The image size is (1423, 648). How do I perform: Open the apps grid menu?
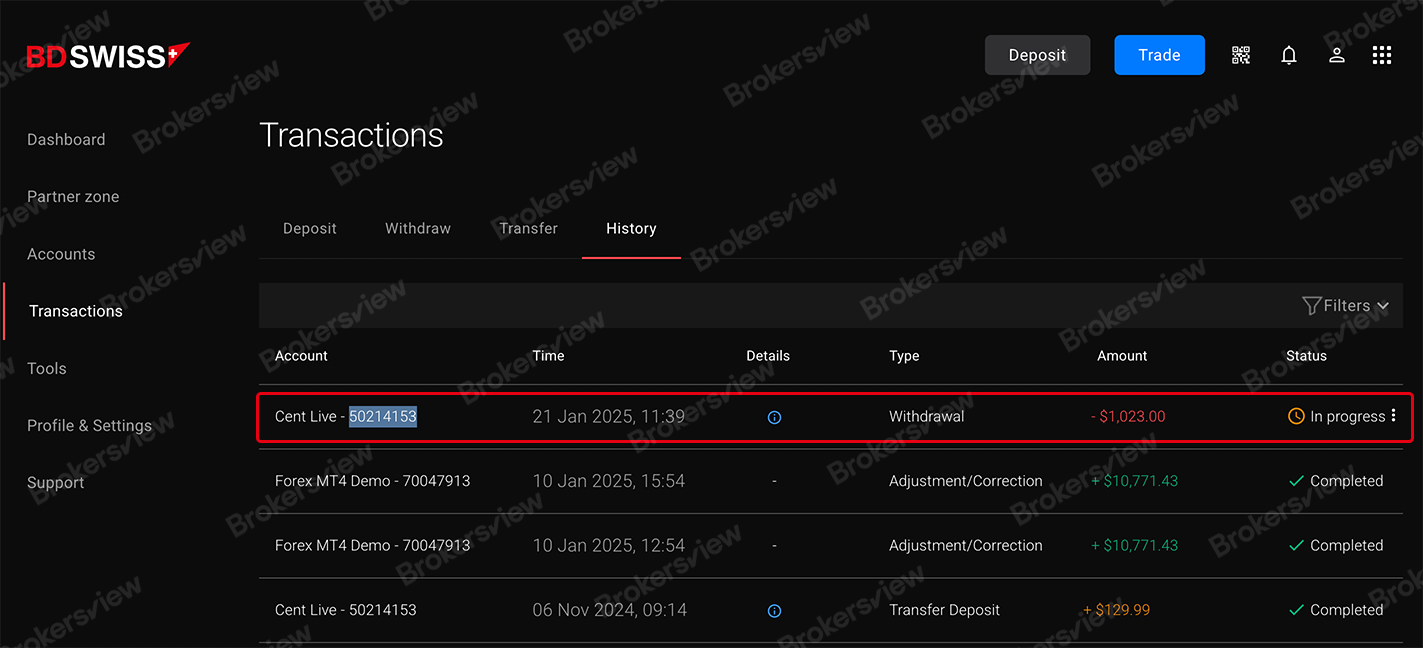point(1382,55)
